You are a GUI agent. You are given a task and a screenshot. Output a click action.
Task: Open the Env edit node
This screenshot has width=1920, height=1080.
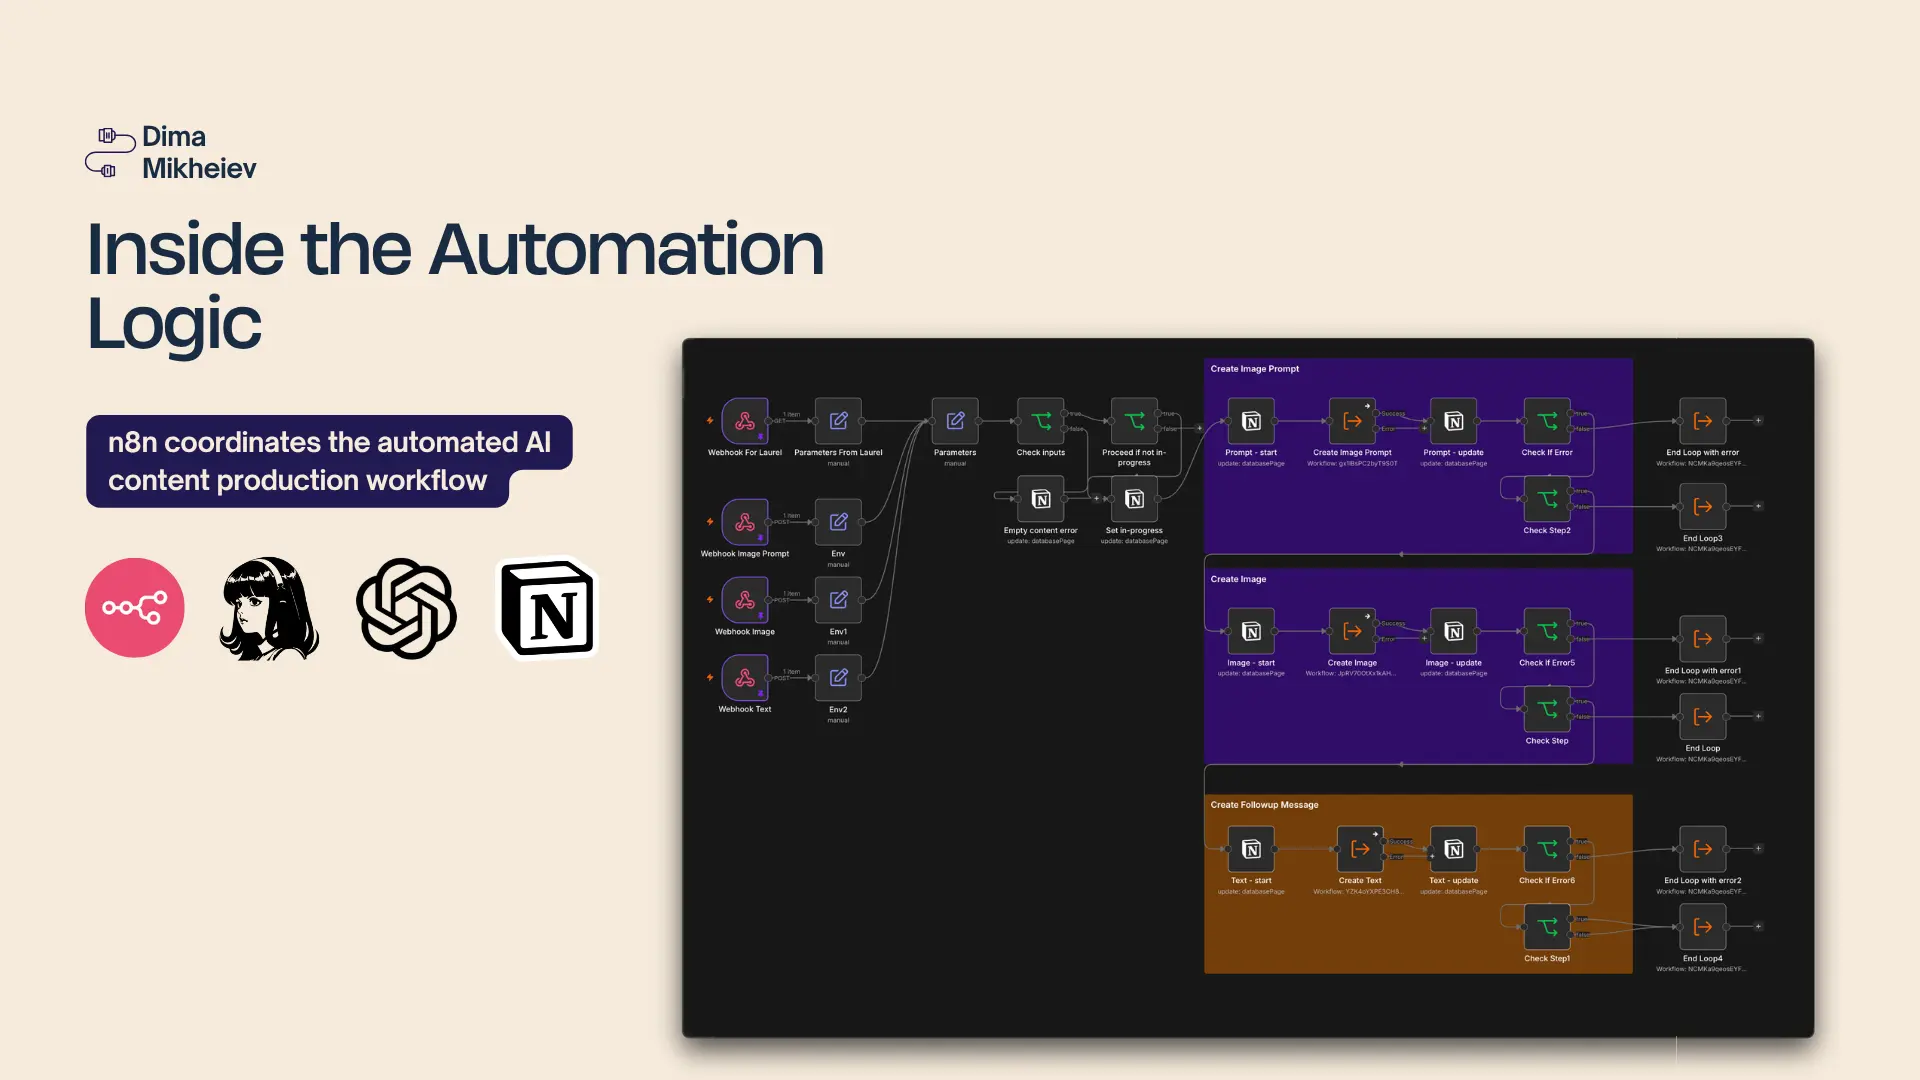pos(838,522)
